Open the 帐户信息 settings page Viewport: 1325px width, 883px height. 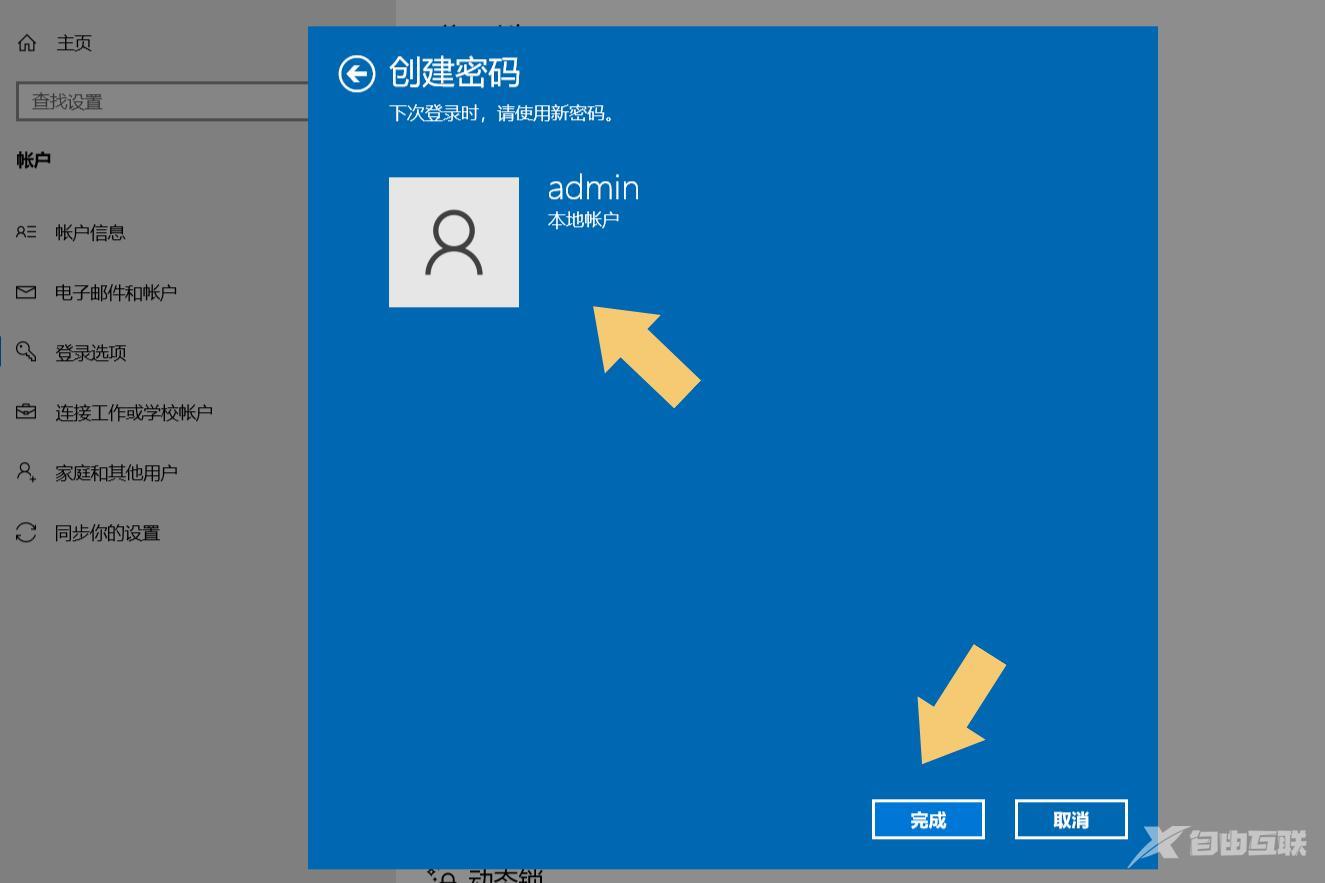click(90, 232)
